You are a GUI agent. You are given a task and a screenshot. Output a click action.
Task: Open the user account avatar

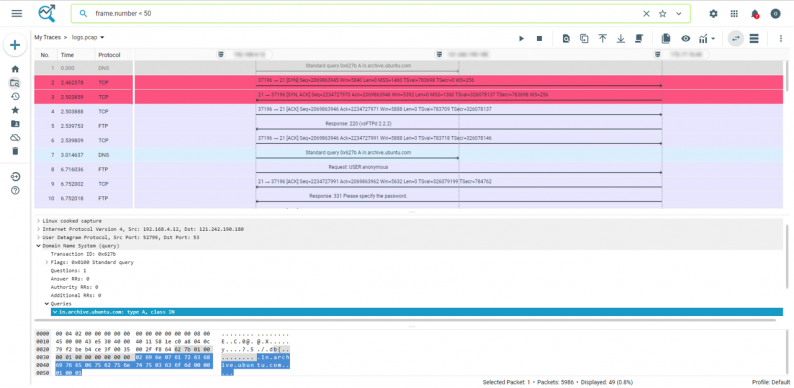point(775,14)
